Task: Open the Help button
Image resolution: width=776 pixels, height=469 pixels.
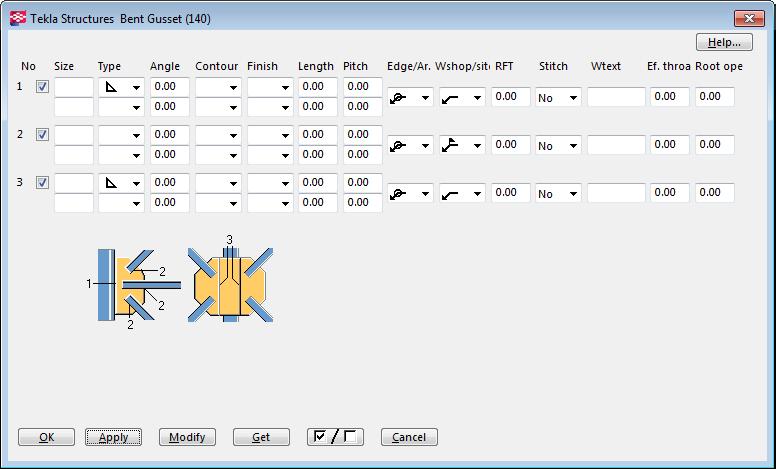Action: pos(724,42)
